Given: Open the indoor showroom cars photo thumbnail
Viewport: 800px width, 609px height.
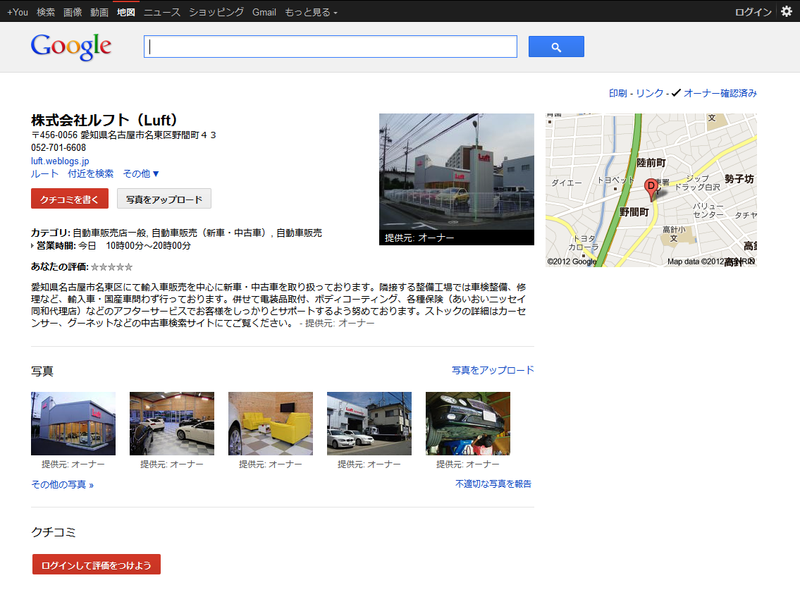Looking at the screenshot, I should [x=172, y=423].
